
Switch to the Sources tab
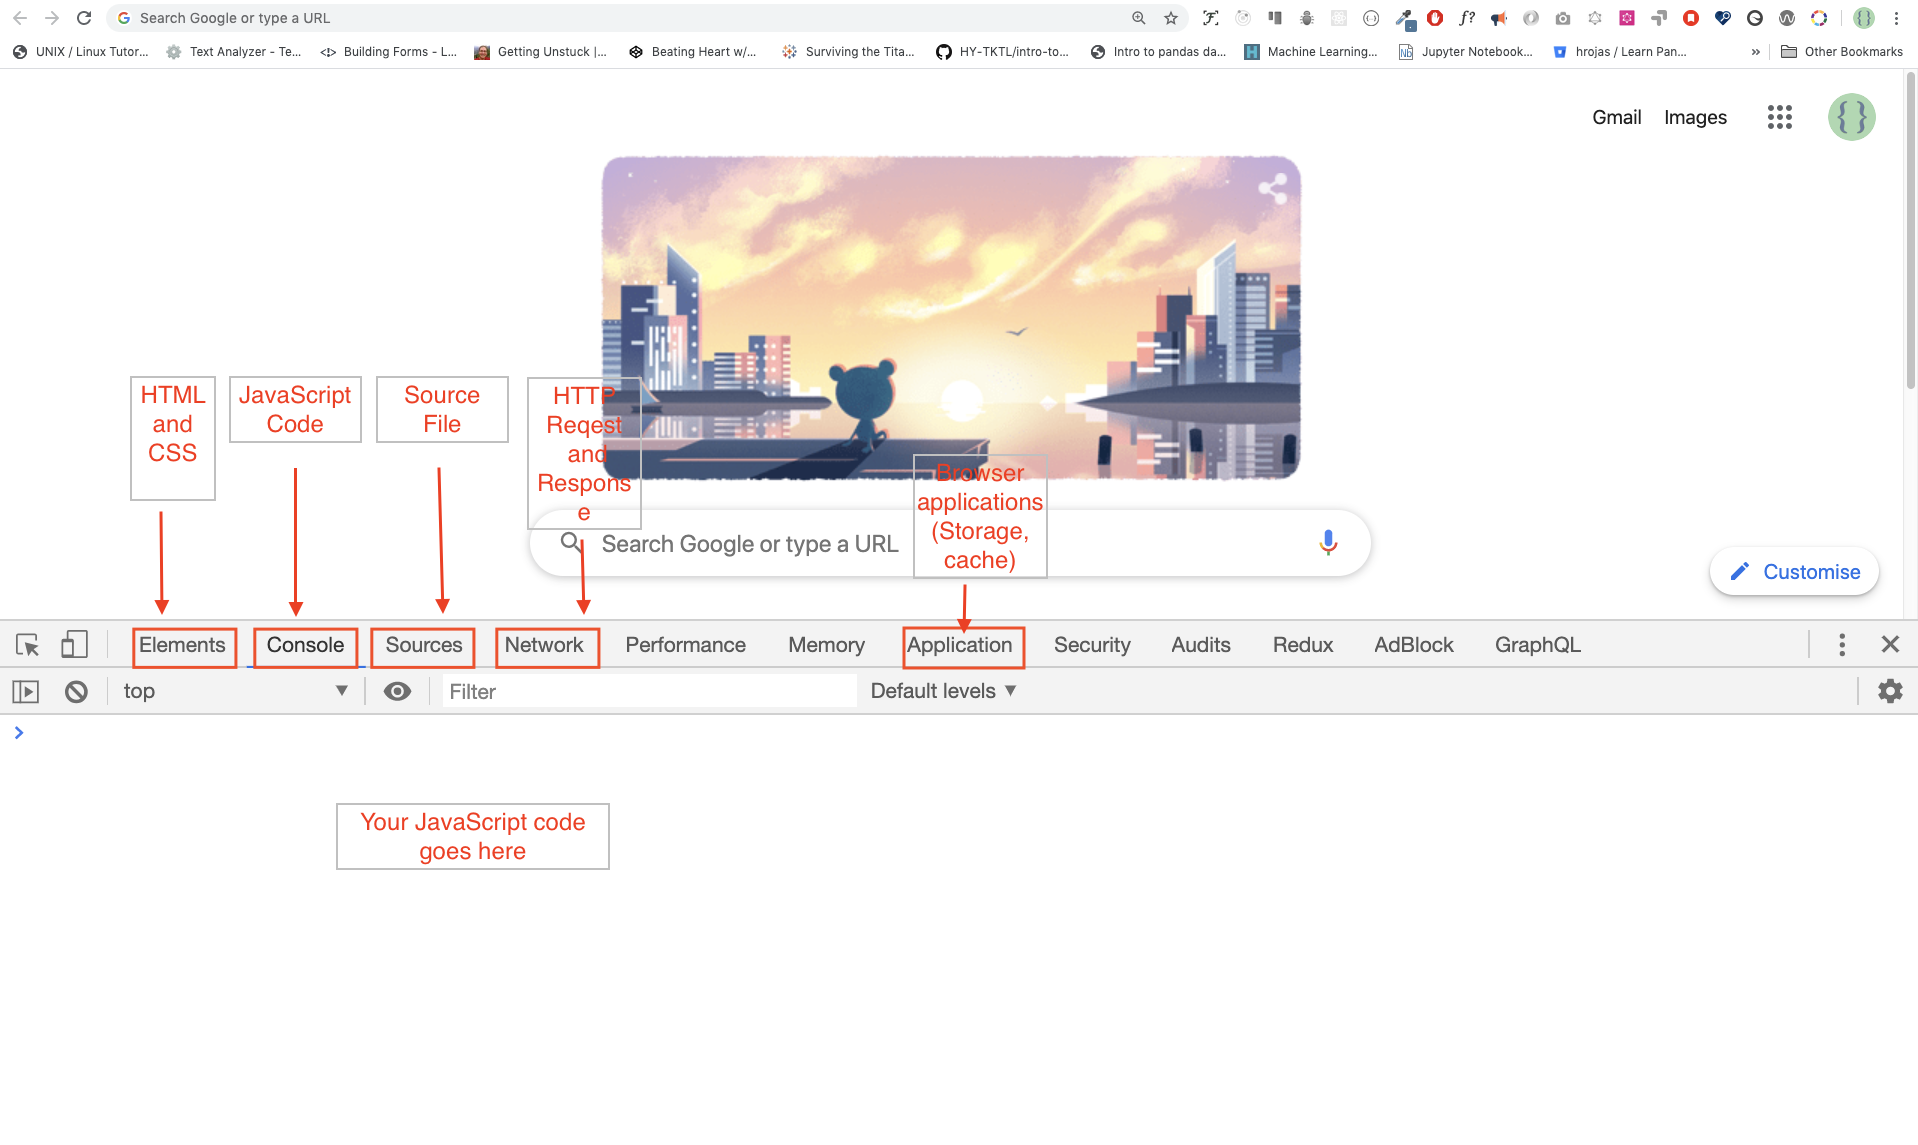coord(424,645)
